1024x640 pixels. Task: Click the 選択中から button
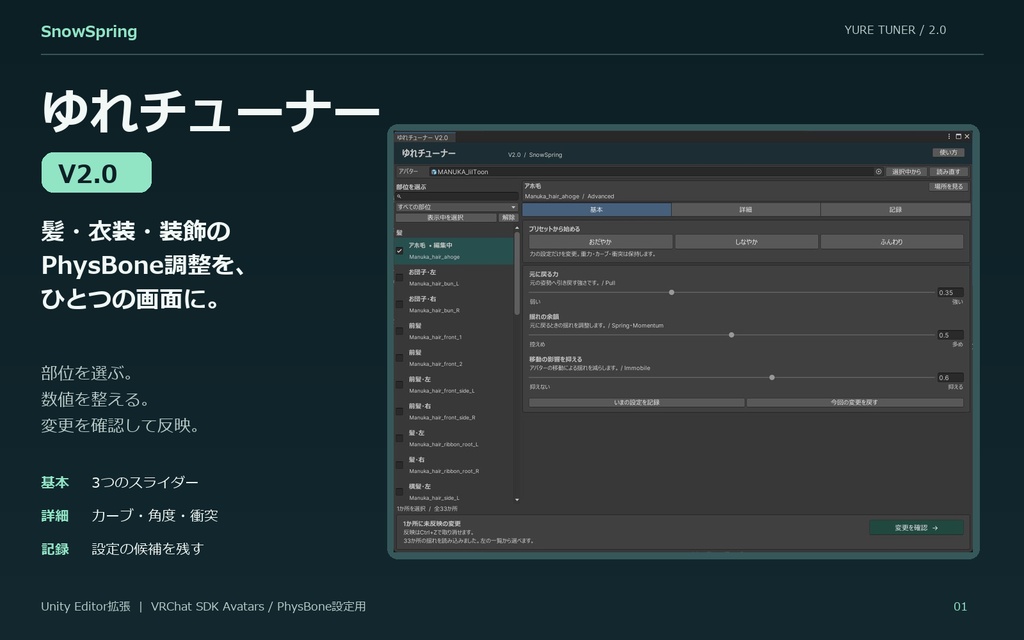coord(906,172)
